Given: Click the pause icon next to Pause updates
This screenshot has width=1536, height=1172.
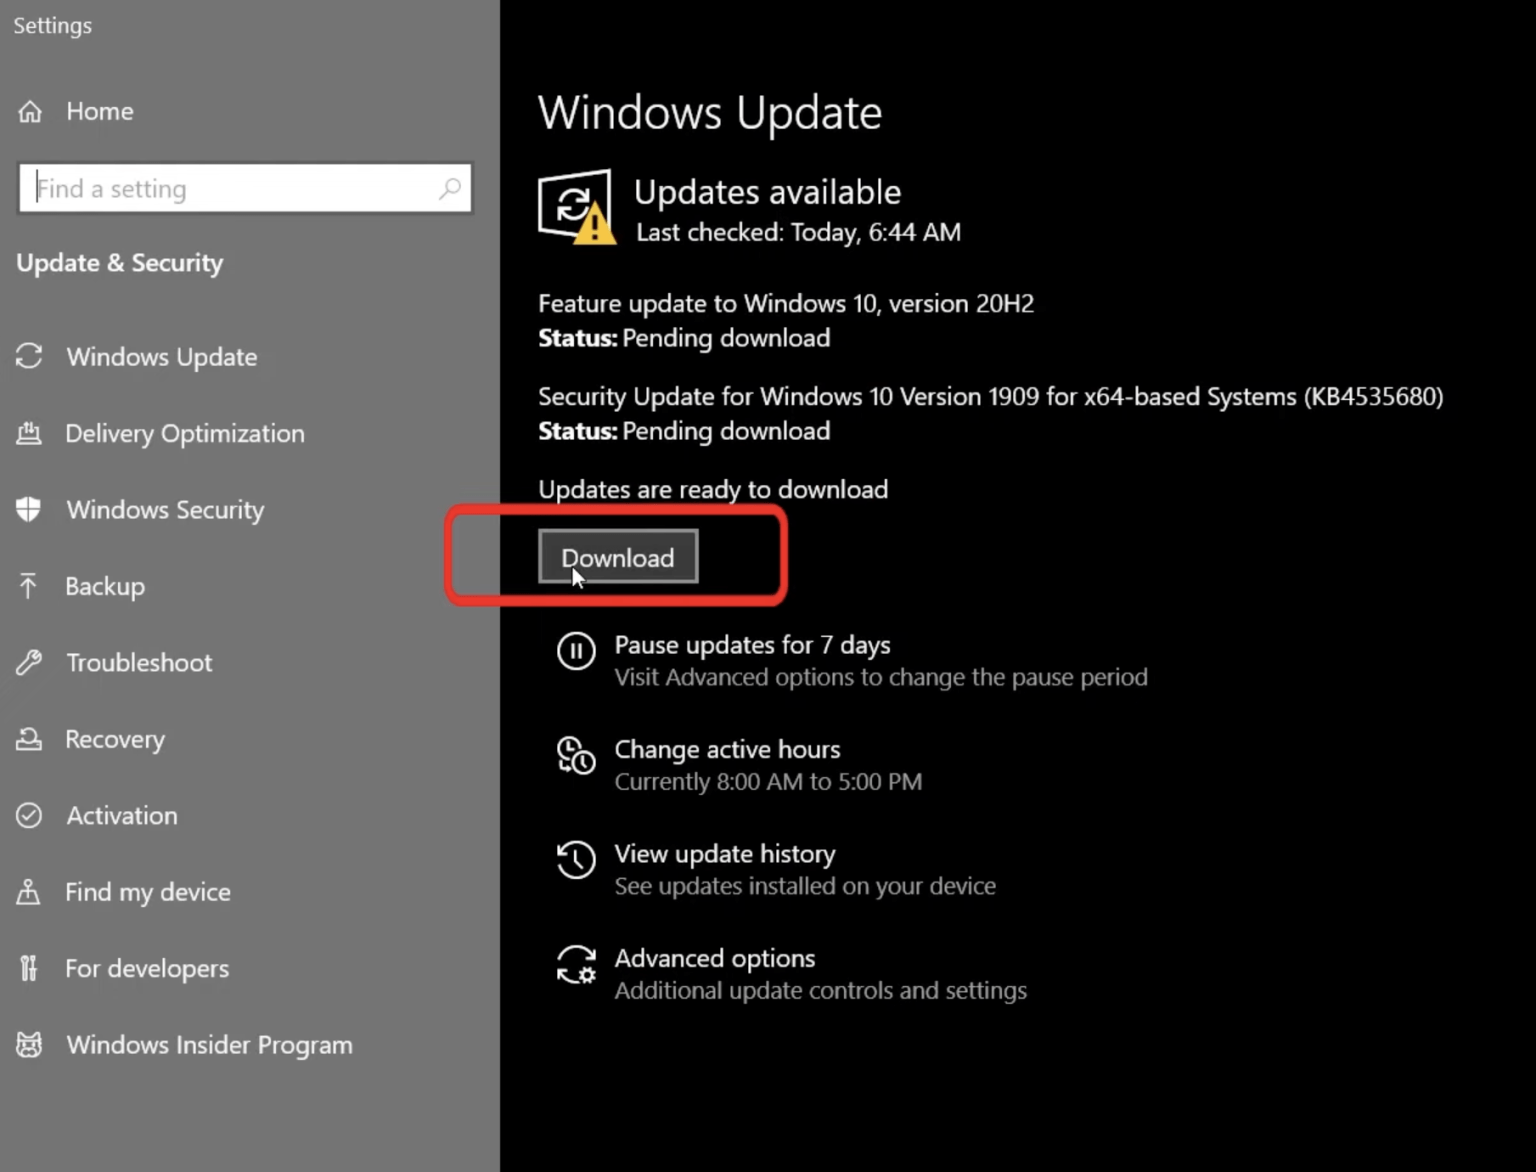Looking at the screenshot, I should (x=576, y=651).
